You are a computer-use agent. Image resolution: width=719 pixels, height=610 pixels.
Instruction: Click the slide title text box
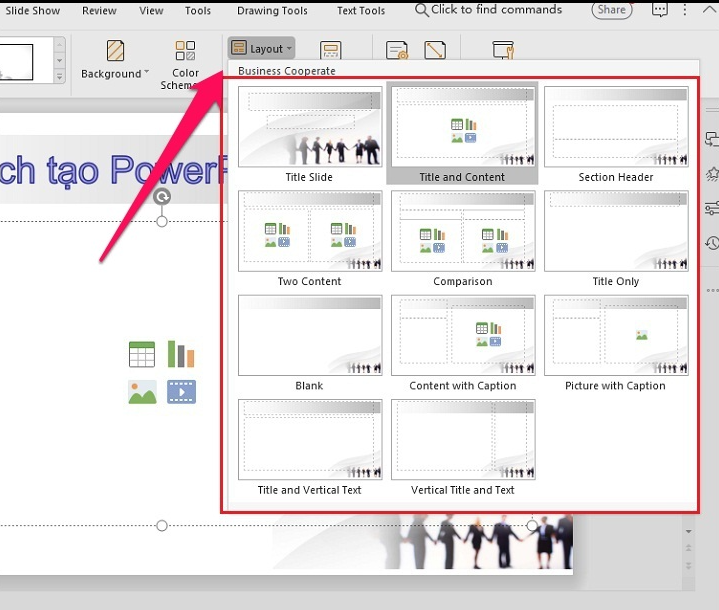pos(112,170)
